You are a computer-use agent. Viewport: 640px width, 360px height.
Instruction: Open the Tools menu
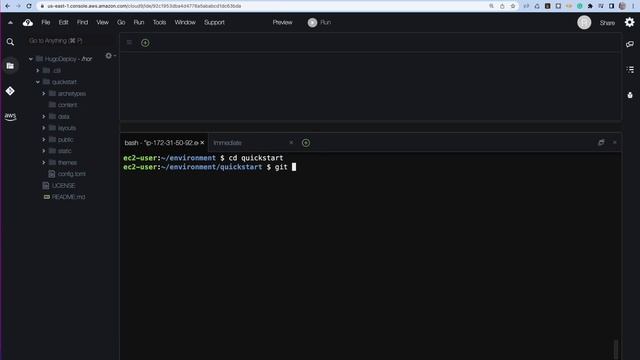159,22
